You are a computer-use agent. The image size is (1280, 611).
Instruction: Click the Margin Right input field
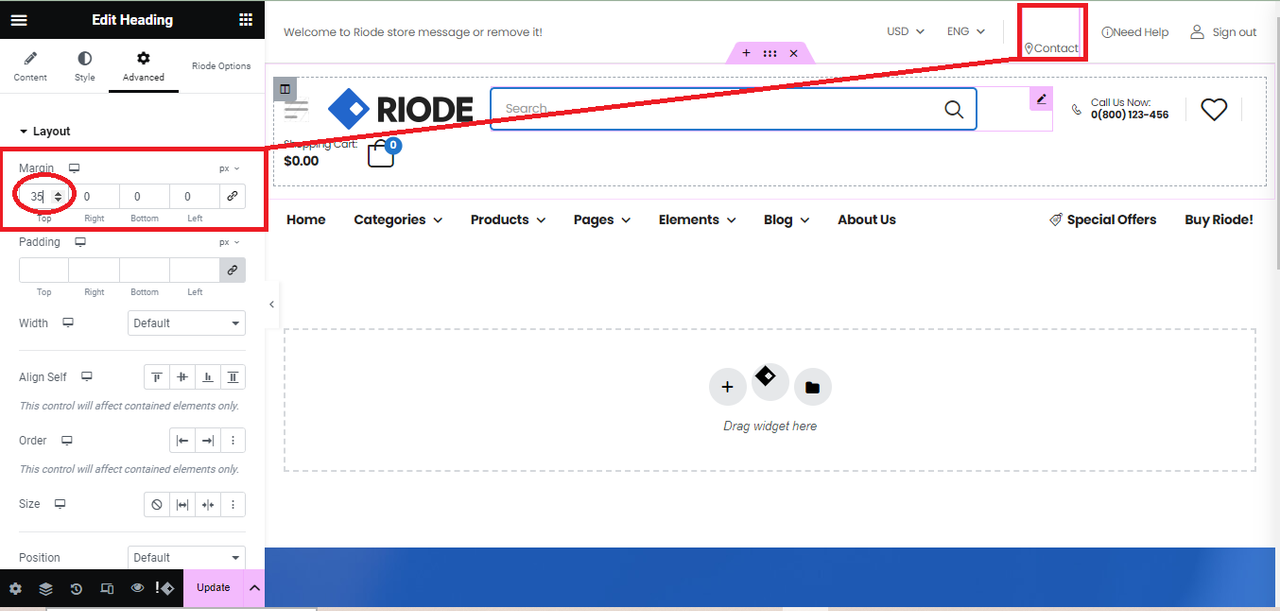coord(94,197)
